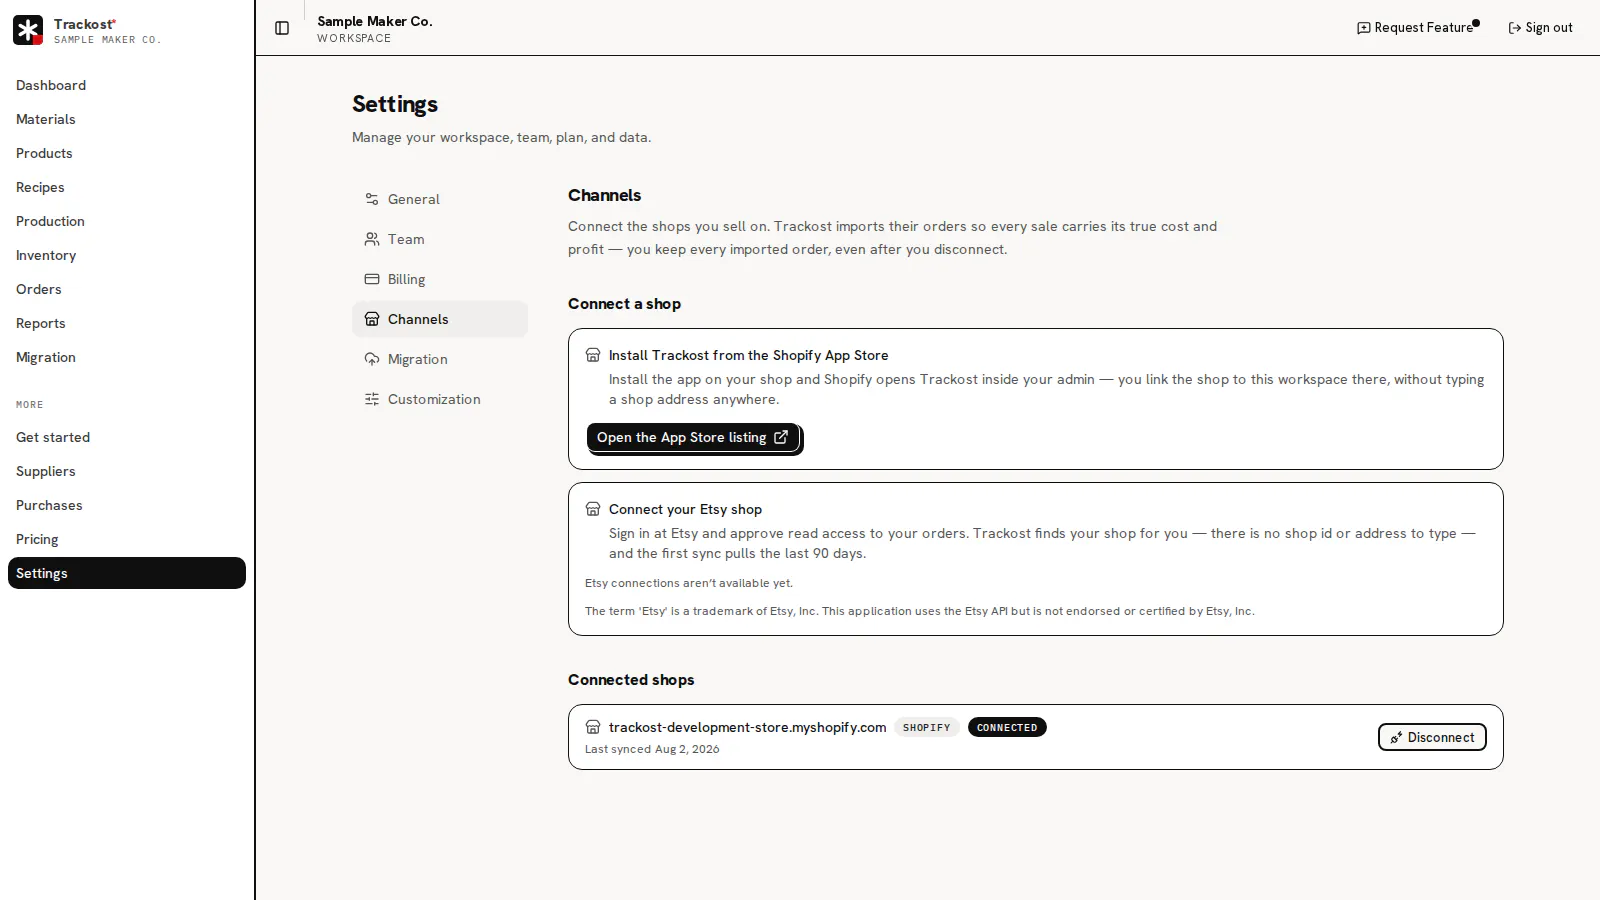
Task: Open Reports in the sidebar
Action: 127,323
